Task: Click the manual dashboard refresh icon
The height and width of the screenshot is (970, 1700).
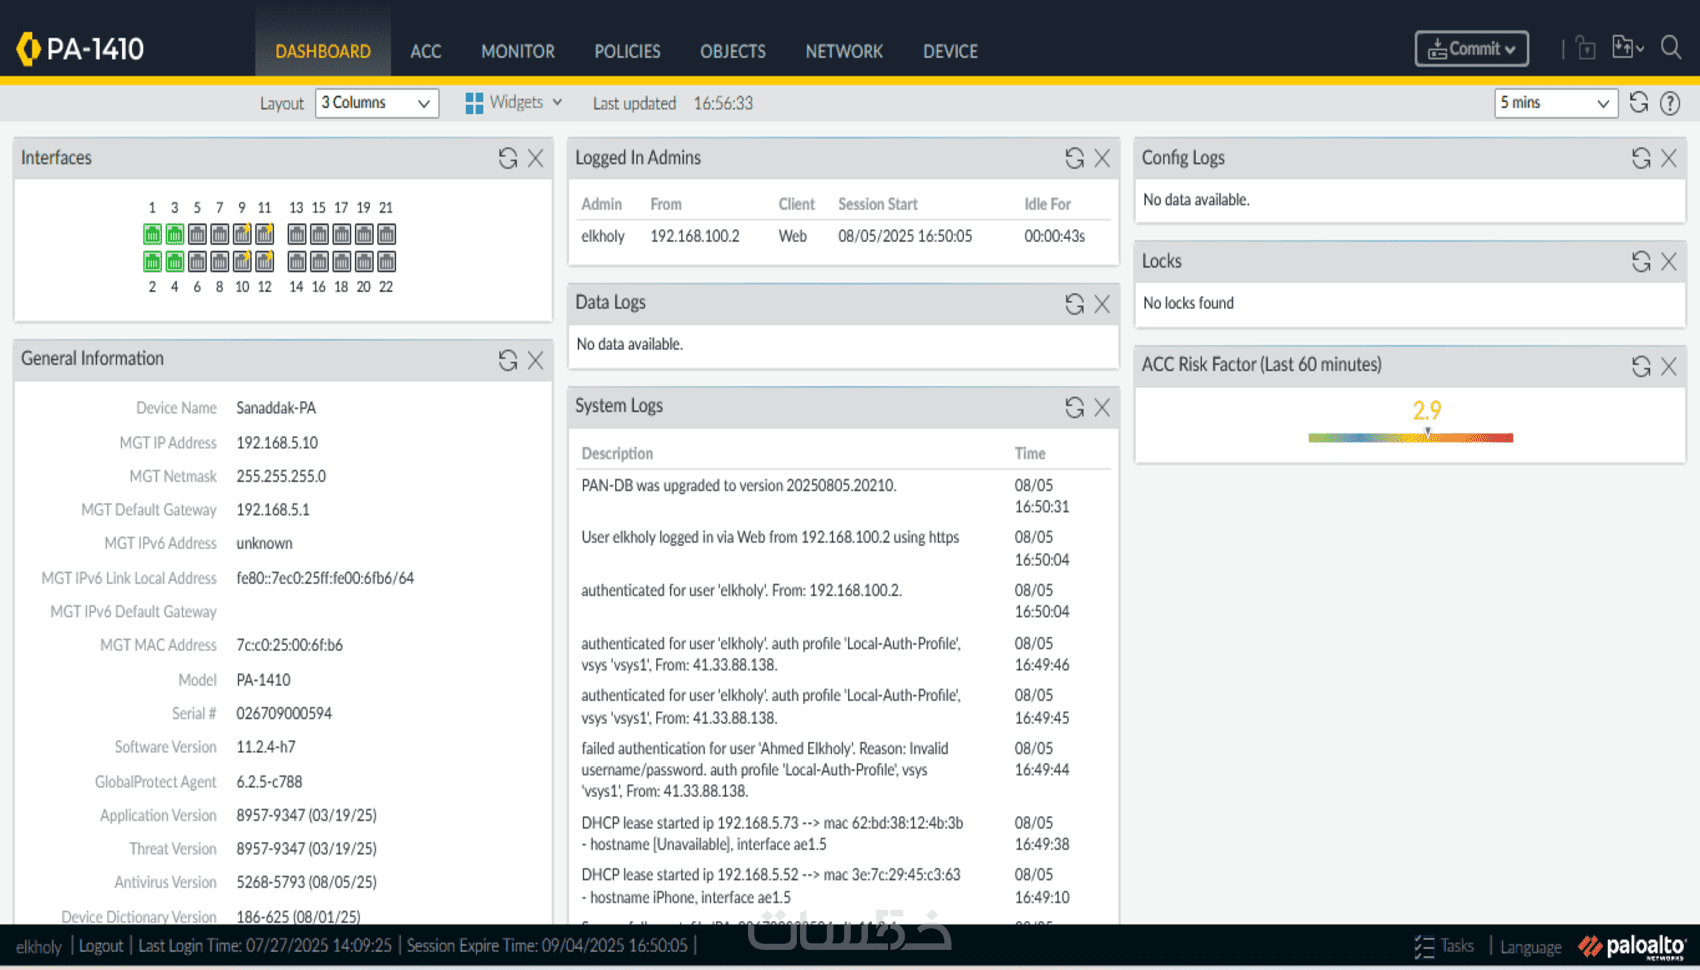Action: pos(1639,102)
